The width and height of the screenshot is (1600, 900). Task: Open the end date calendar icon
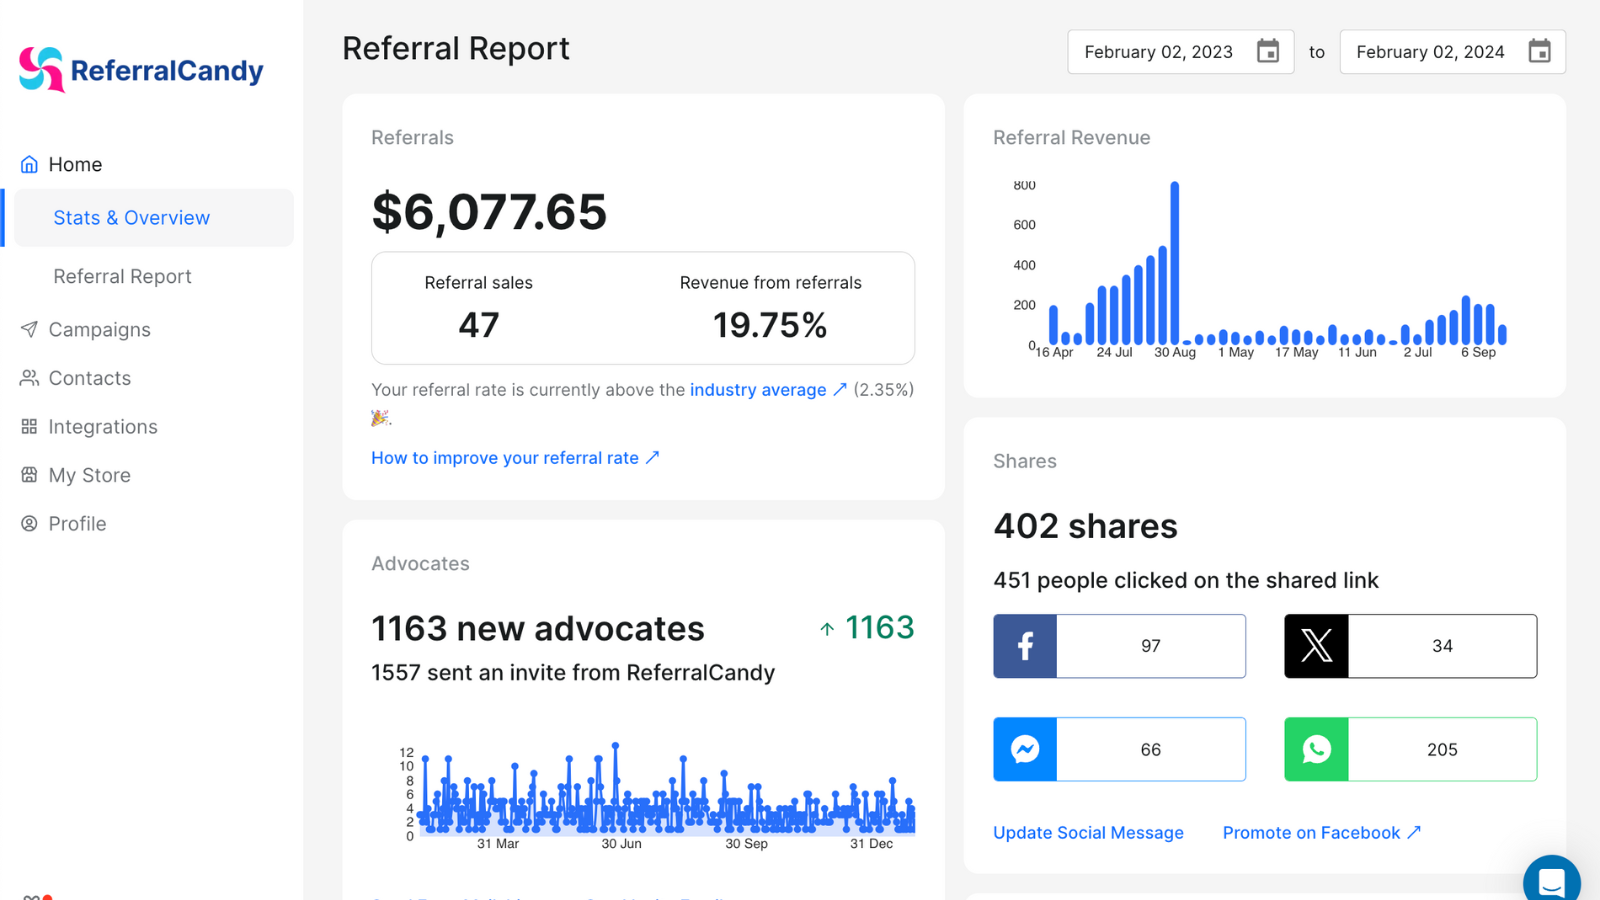1539,52
